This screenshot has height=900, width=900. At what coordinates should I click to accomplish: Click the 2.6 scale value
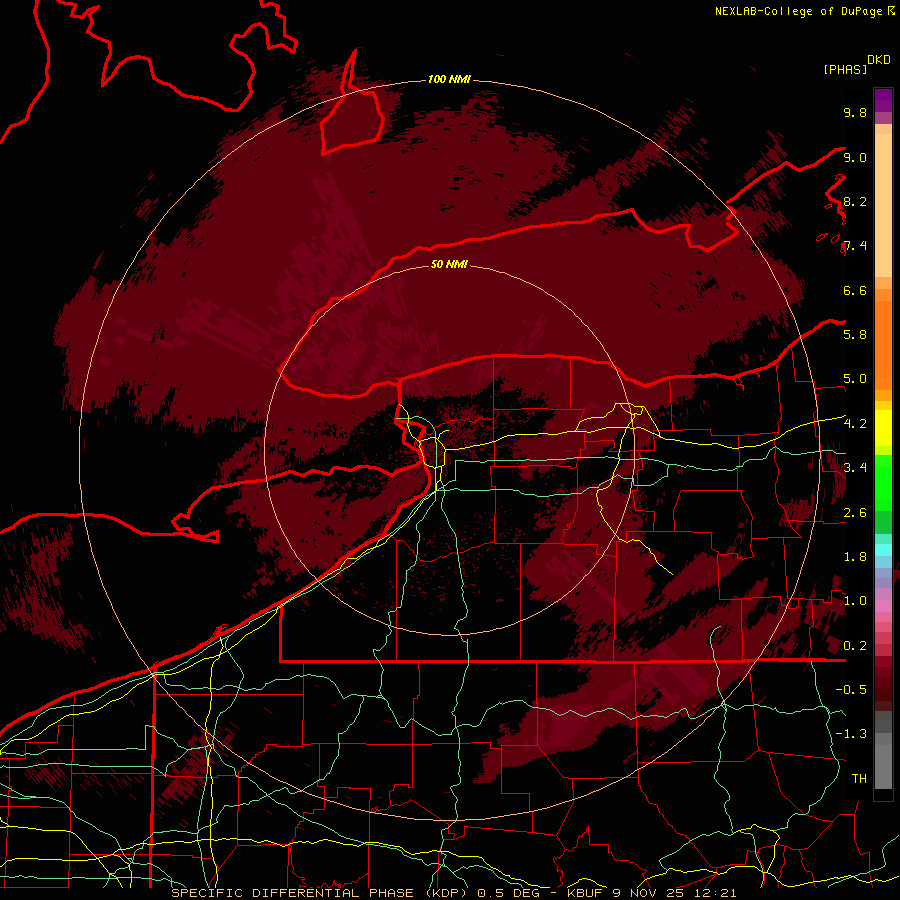(x=855, y=513)
